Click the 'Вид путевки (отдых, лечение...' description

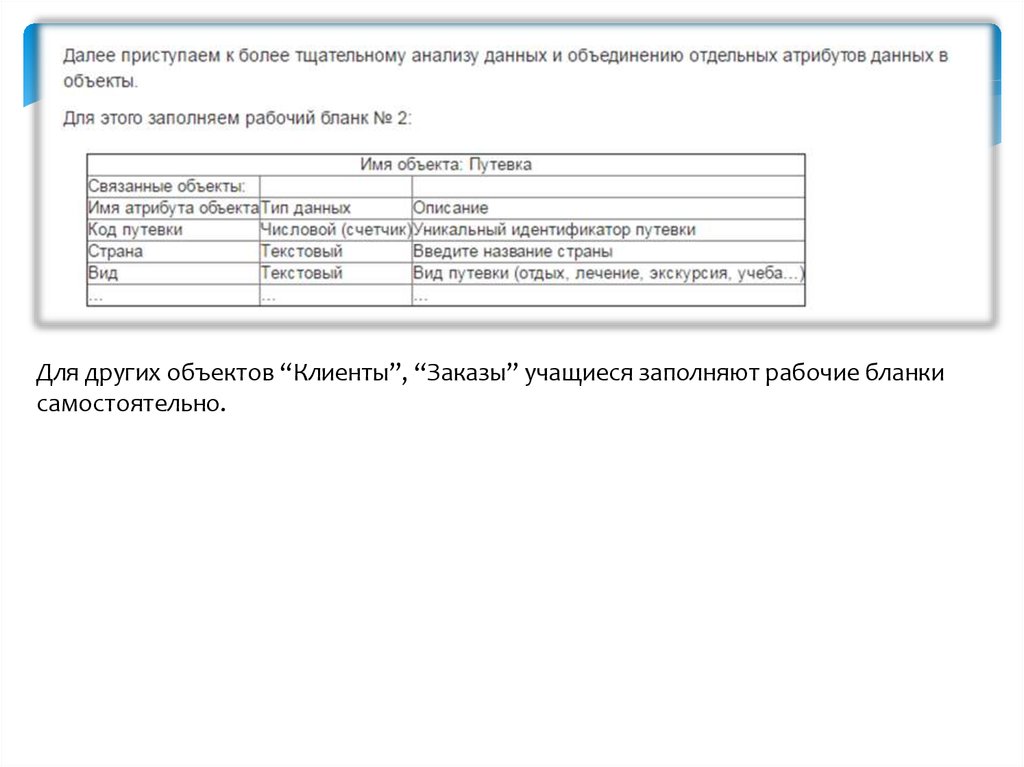(609, 273)
